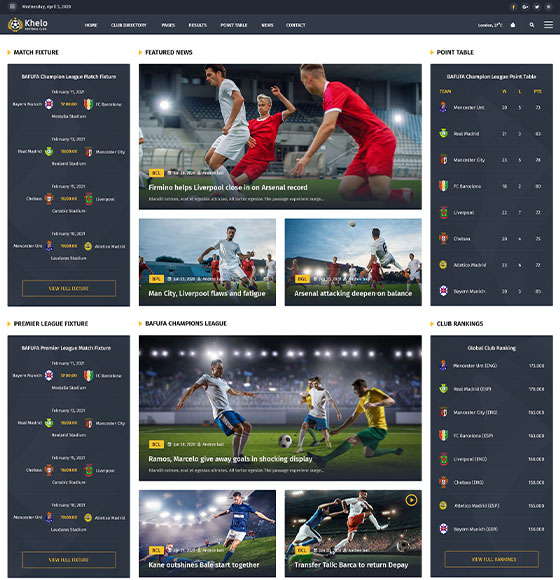Click 'Bayern Munich (GER)' in Club Rankings
560x580 pixels.
click(475, 529)
